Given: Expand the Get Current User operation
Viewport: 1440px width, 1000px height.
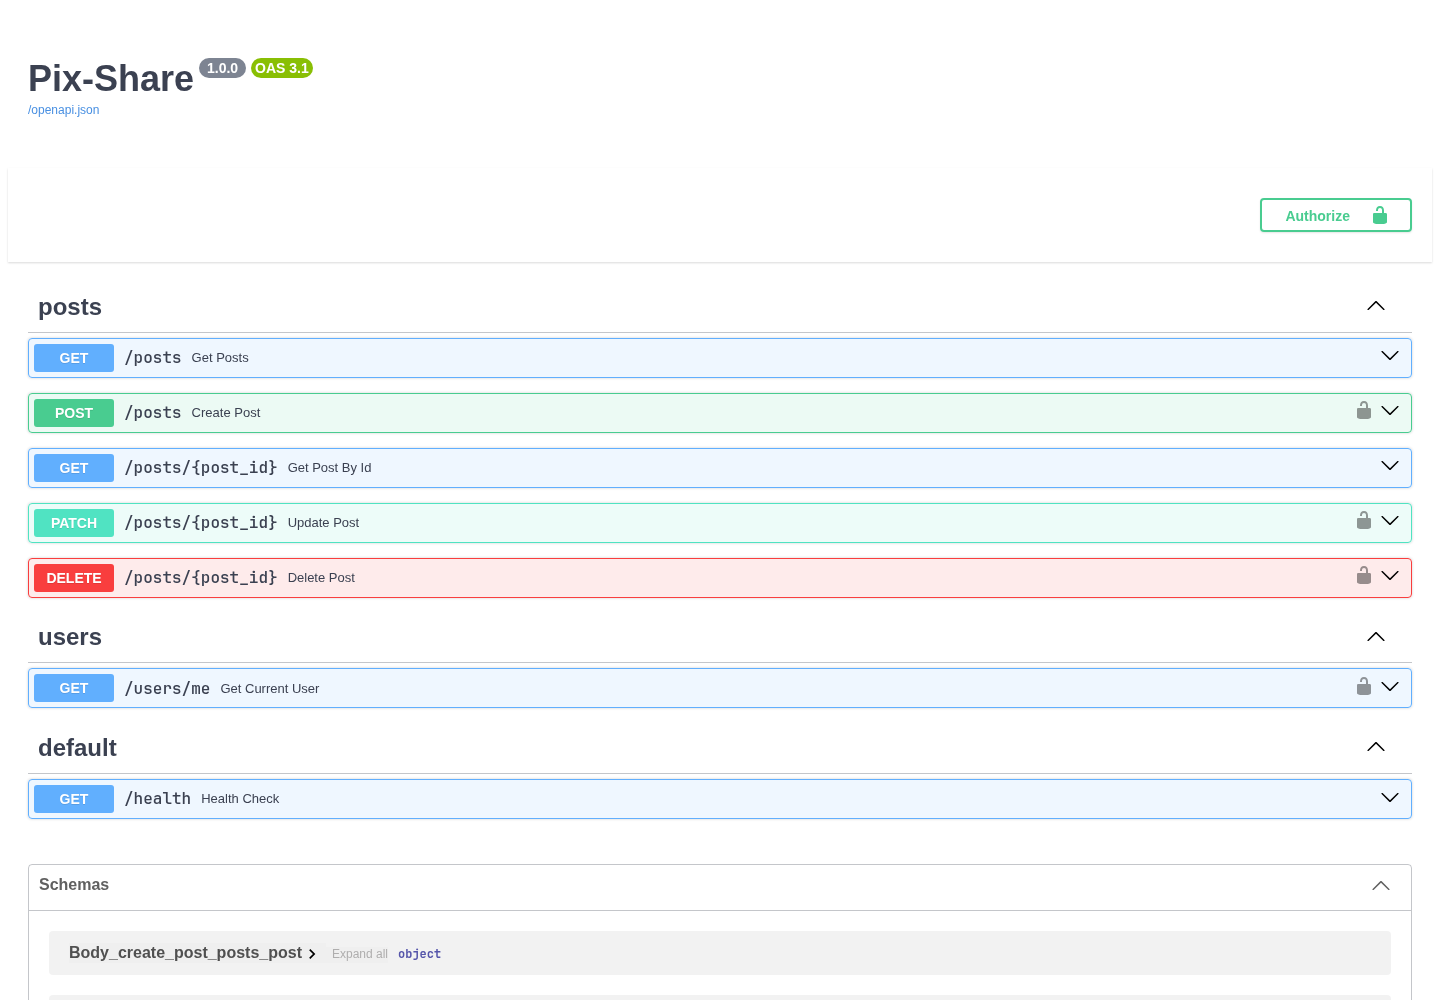Looking at the screenshot, I should point(1390,687).
